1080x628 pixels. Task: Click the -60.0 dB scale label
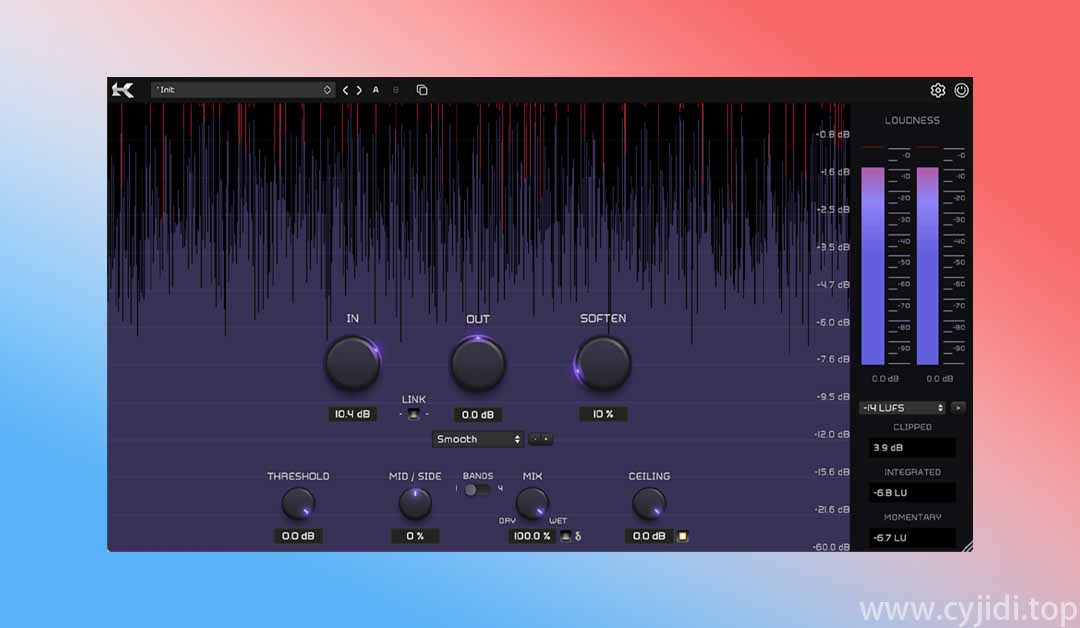(831, 547)
